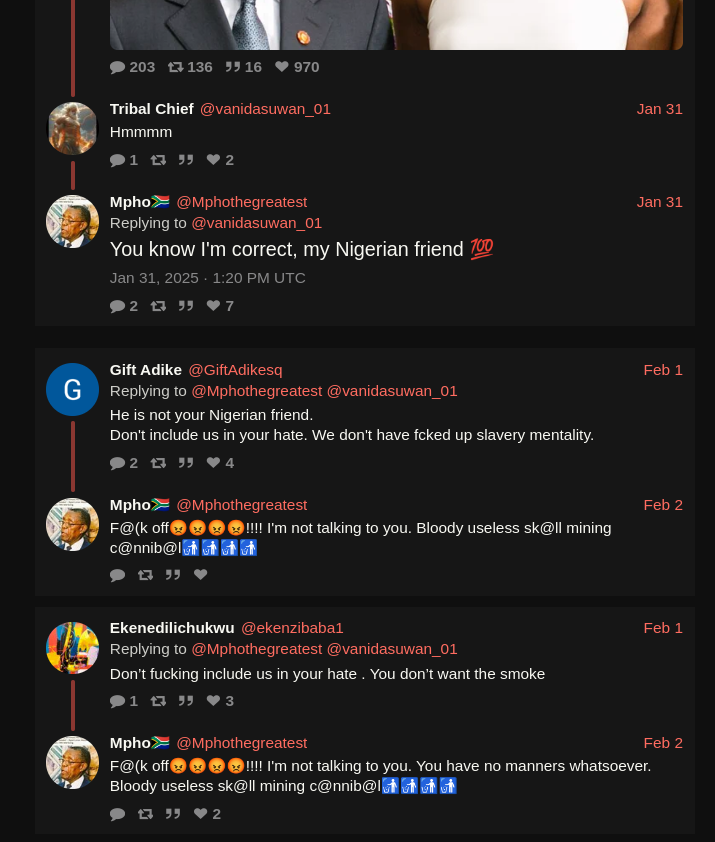Click the reply icon under Tribal Chief's Hmmmm tweet
This screenshot has height=842, width=715.
(117, 160)
